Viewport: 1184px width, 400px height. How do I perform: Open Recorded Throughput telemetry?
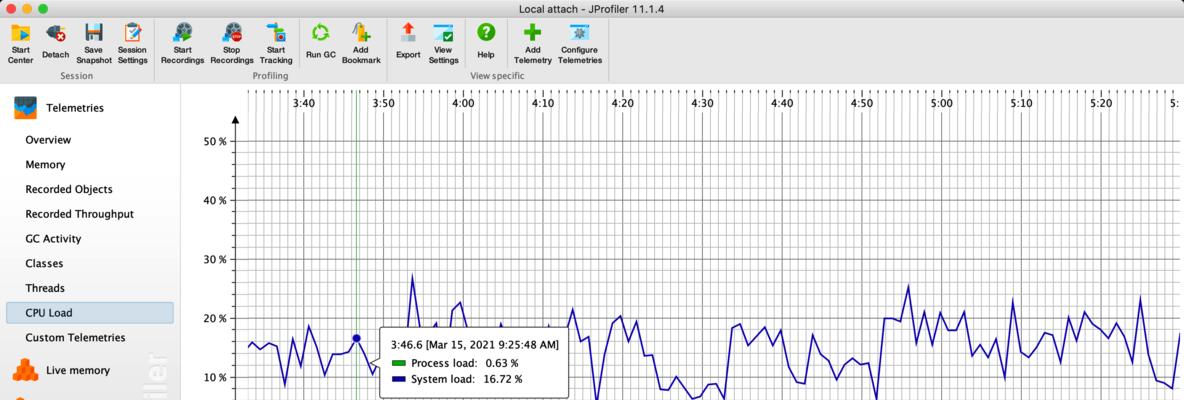click(x=79, y=214)
